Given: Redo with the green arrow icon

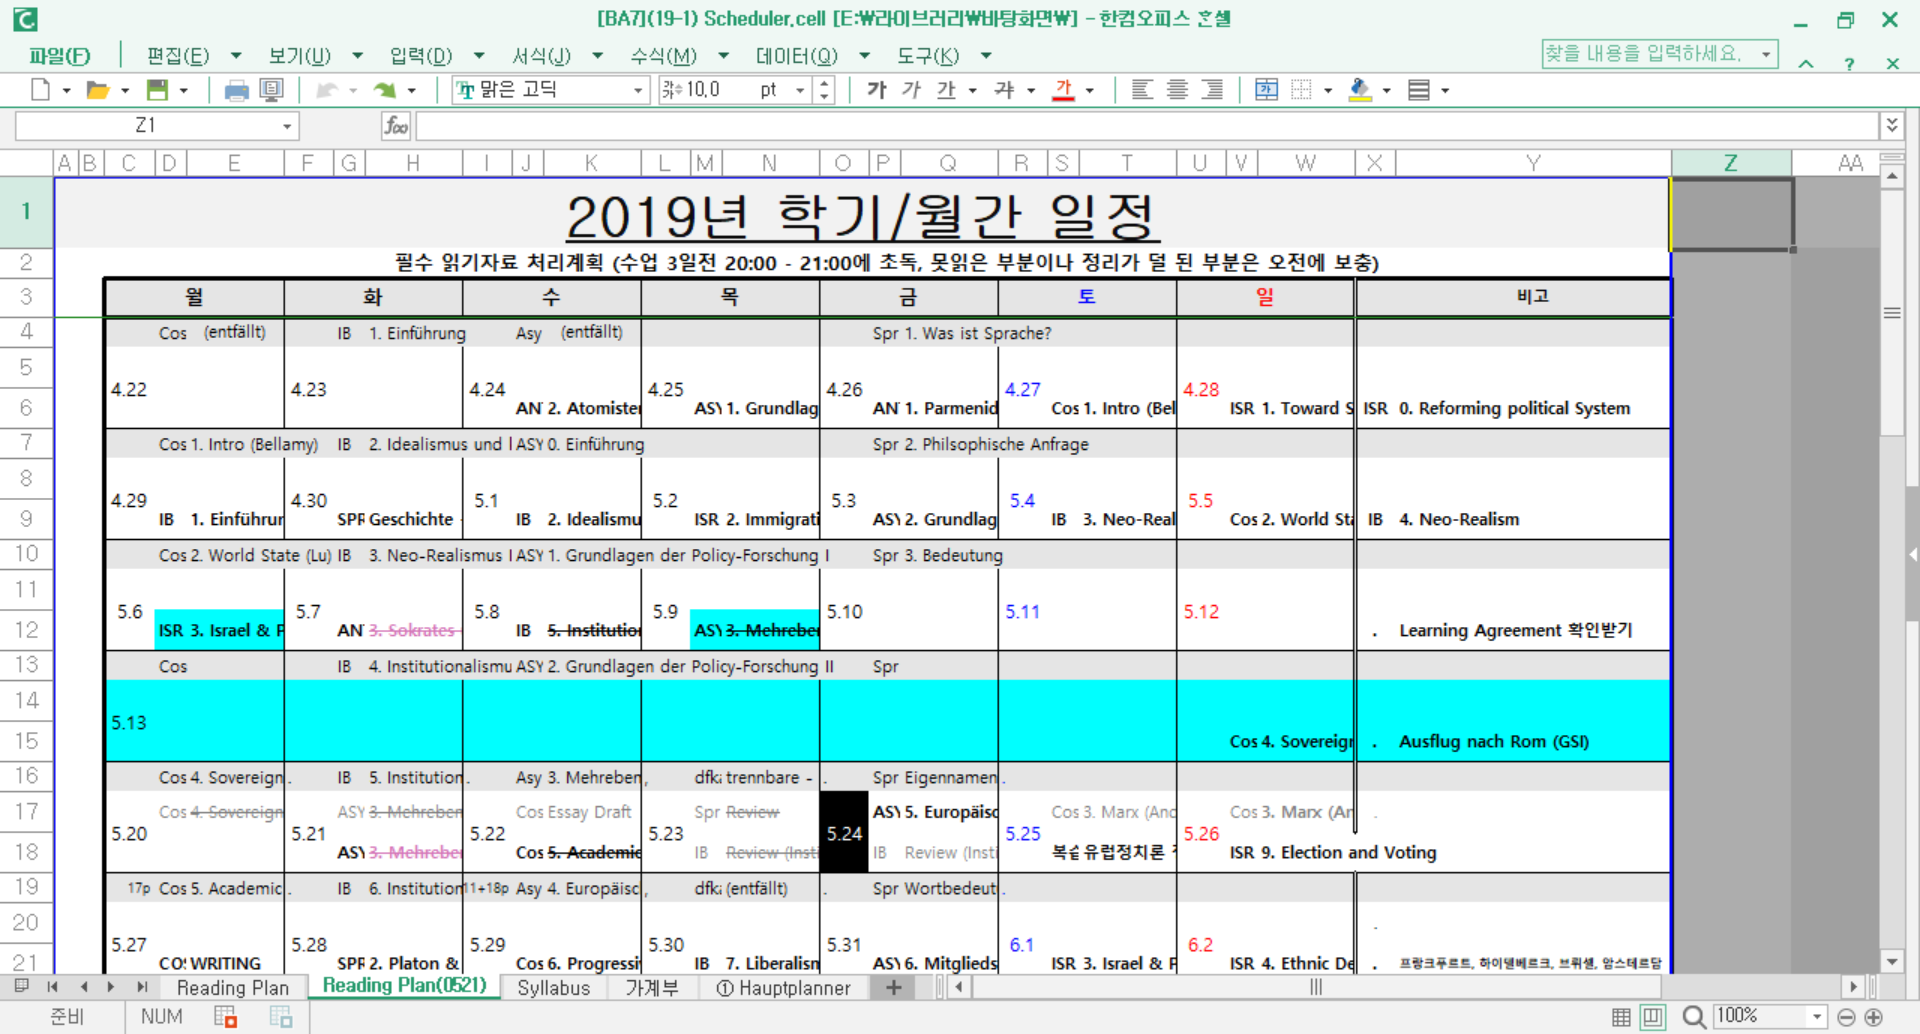Looking at the screenshot, I should 384,90.
